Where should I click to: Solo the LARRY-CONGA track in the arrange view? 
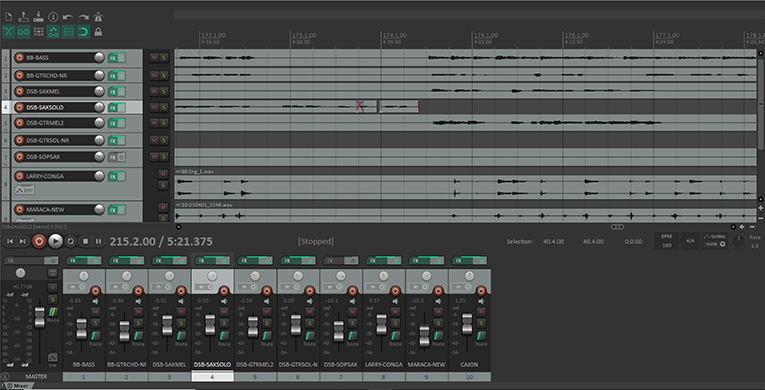coord(163,185)
